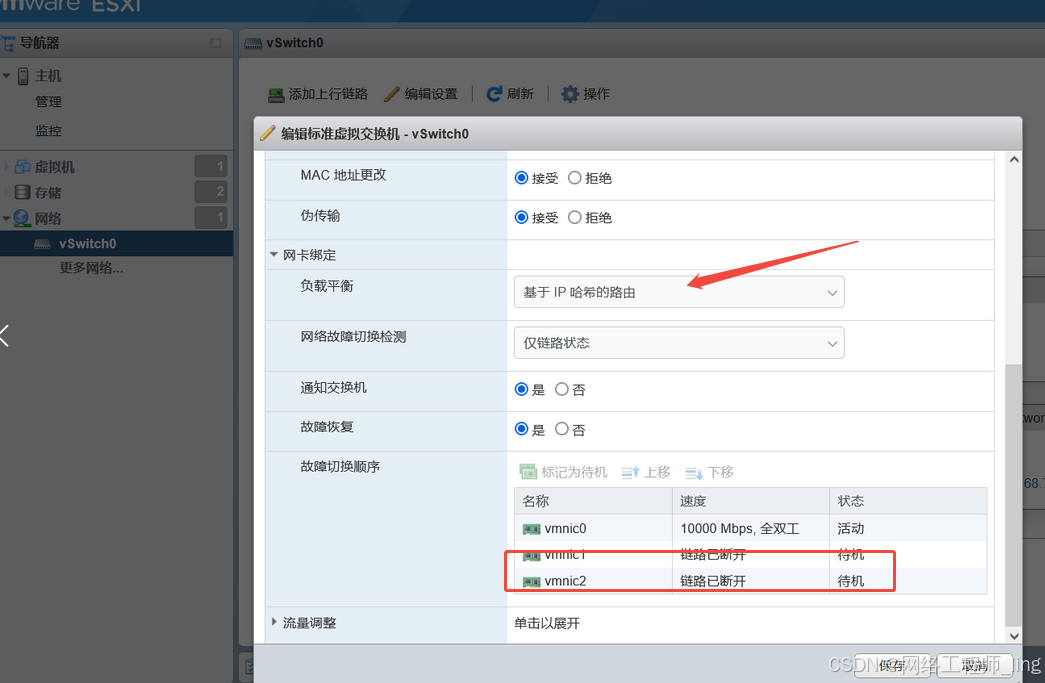Viewport: 1045px width, 683px height.
Task: Open 管理 under 主机 in the navigator
Action: pyautogui.click(x=48, y=102)
